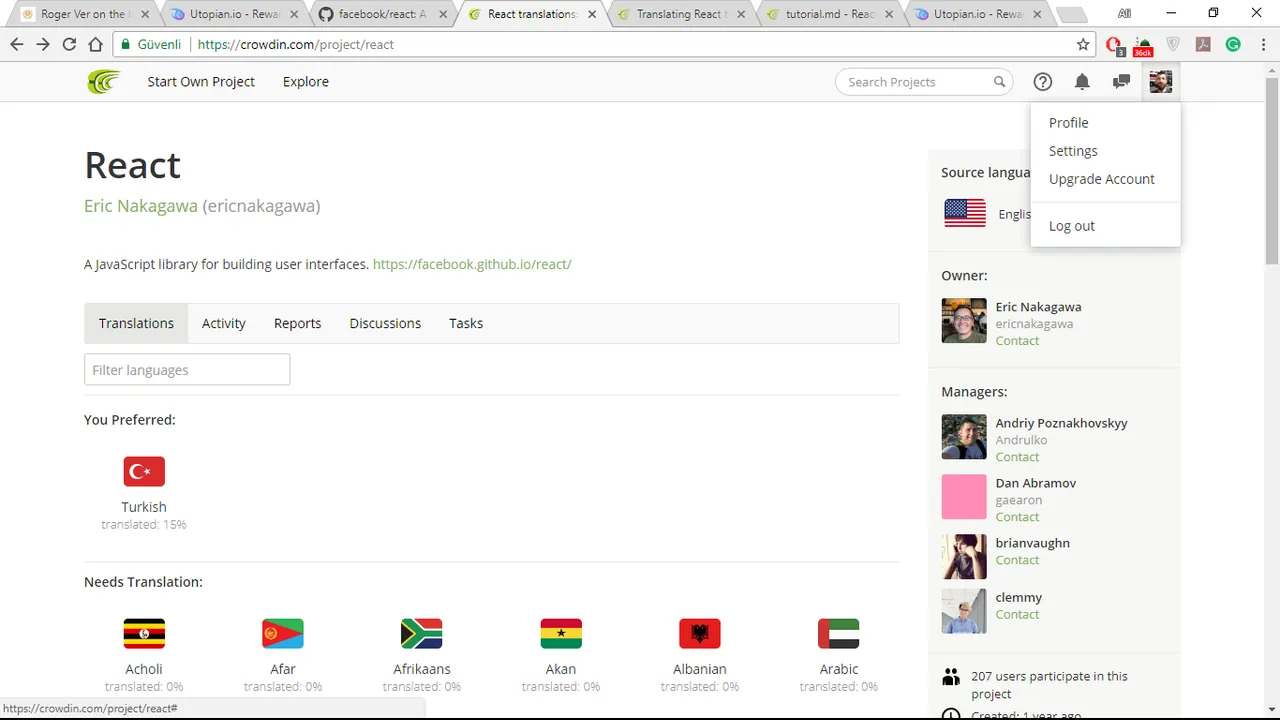Bookmark page with star icon
Screen dimensions: 1280x720
(x=1083, y=44)
